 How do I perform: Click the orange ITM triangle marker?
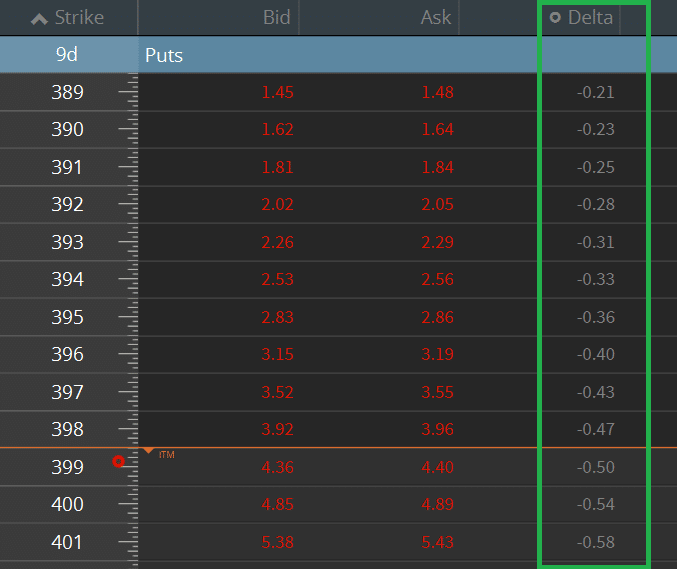(149, 451)
